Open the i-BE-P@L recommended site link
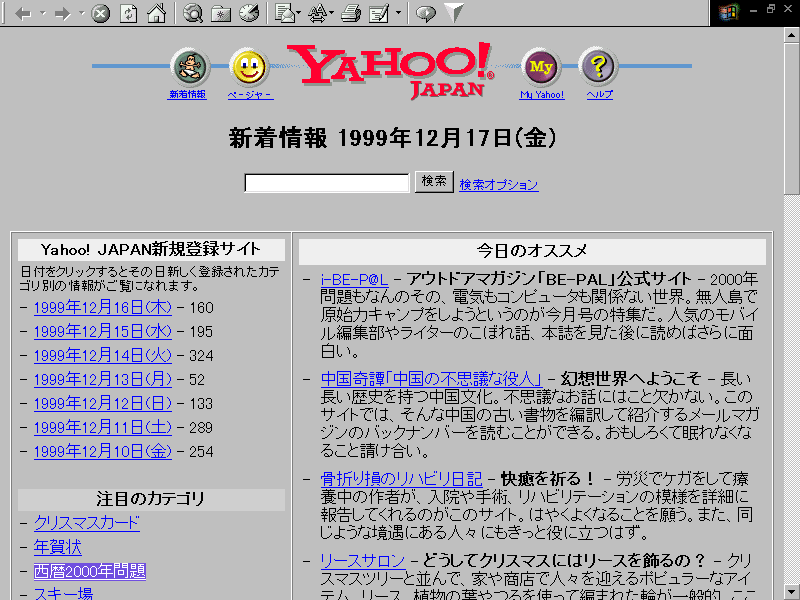 click(x=354, y=279)
